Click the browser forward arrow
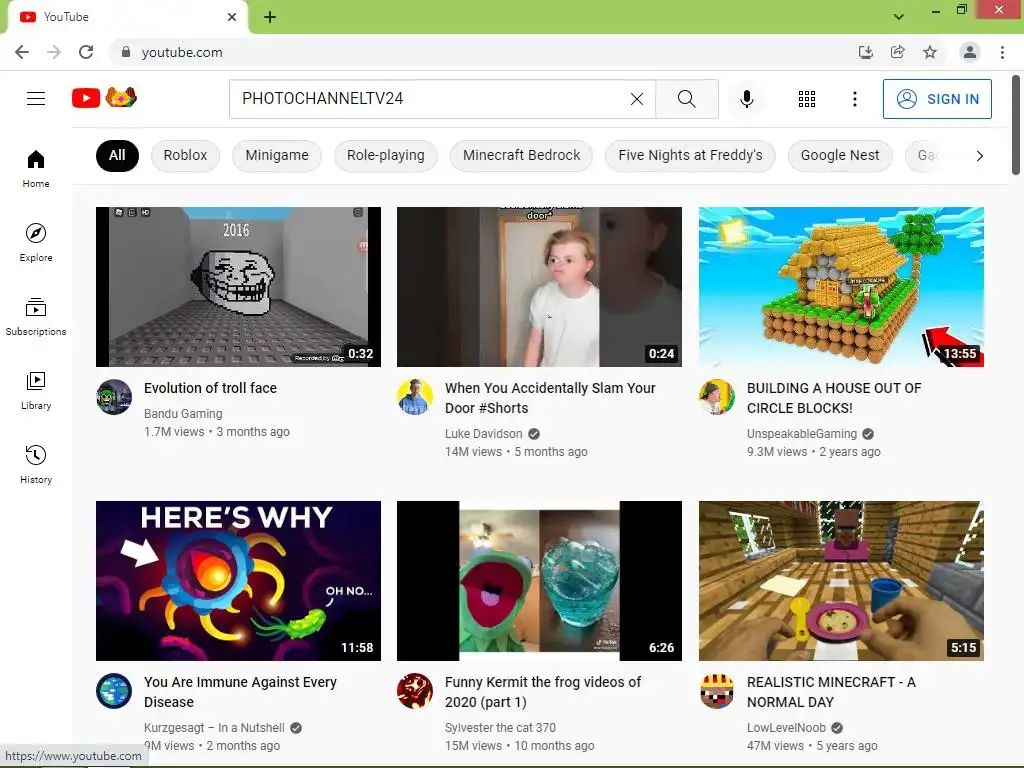Viewport: 1024px width, 768px height. (x=54, y=52)
